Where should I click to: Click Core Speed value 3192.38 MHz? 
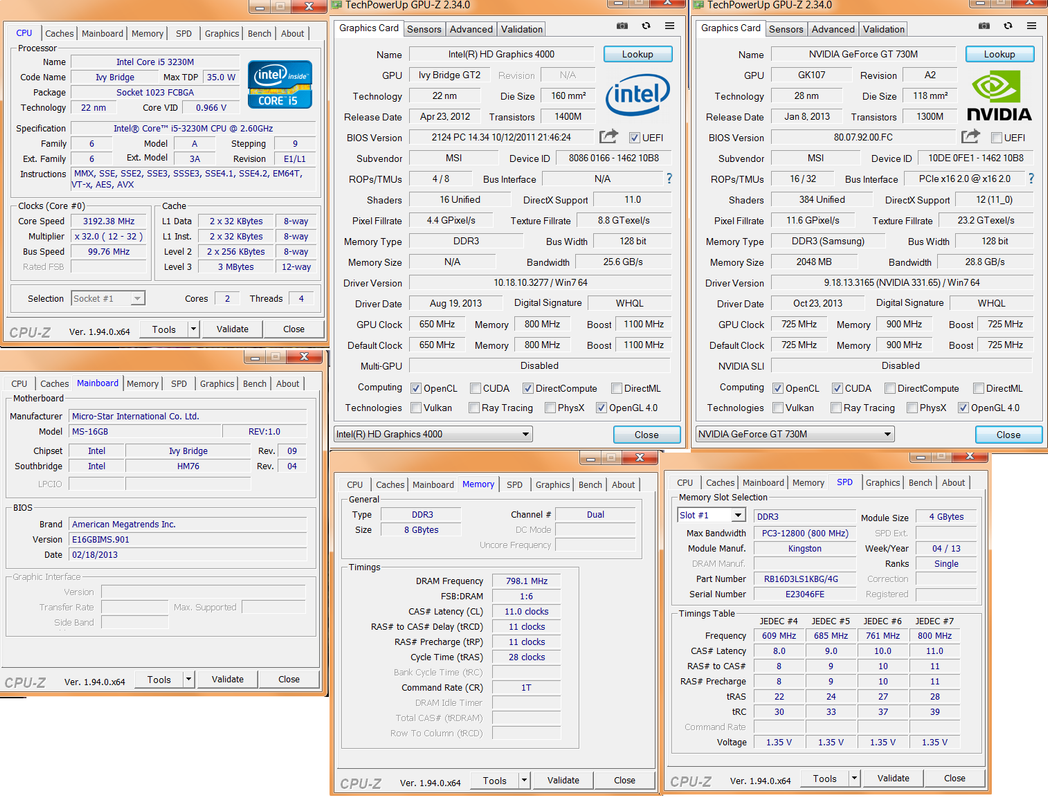(108, 221)
